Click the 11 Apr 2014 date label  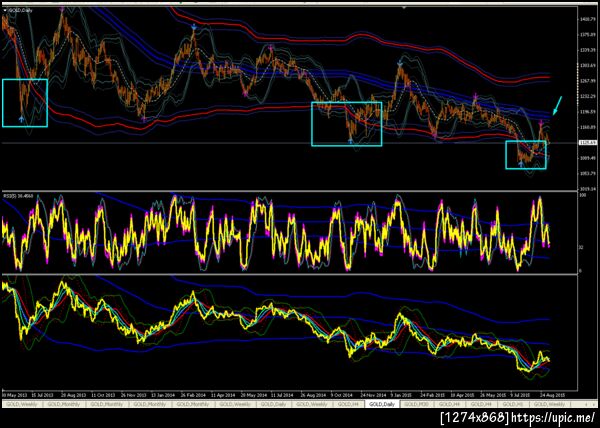pyautogui.click(x=223, y=394)
